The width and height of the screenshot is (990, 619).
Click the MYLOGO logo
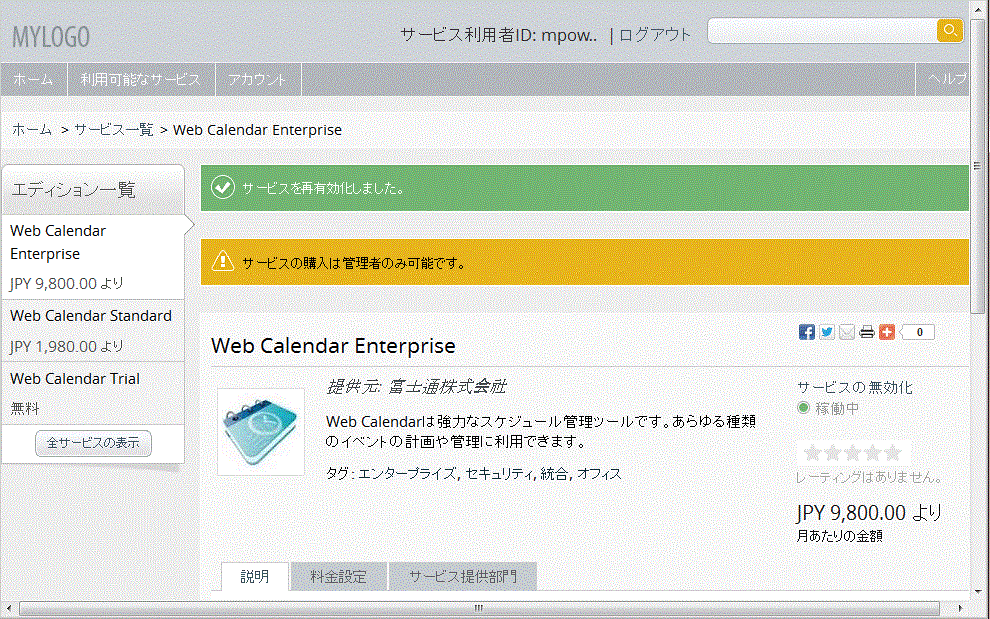point(51,37)
